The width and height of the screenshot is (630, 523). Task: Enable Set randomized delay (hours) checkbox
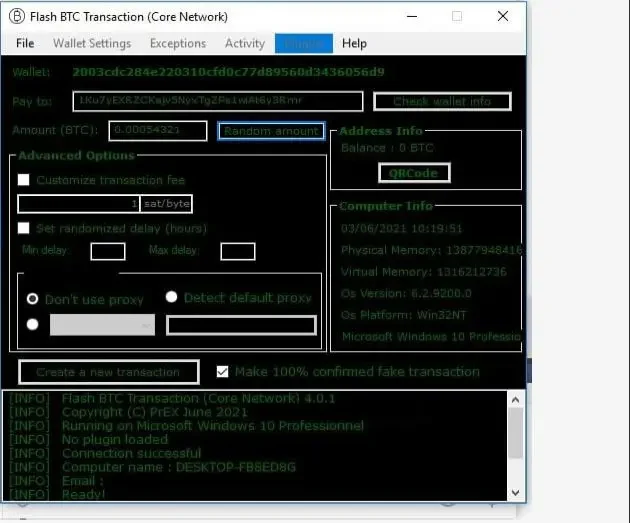point(24,228)
